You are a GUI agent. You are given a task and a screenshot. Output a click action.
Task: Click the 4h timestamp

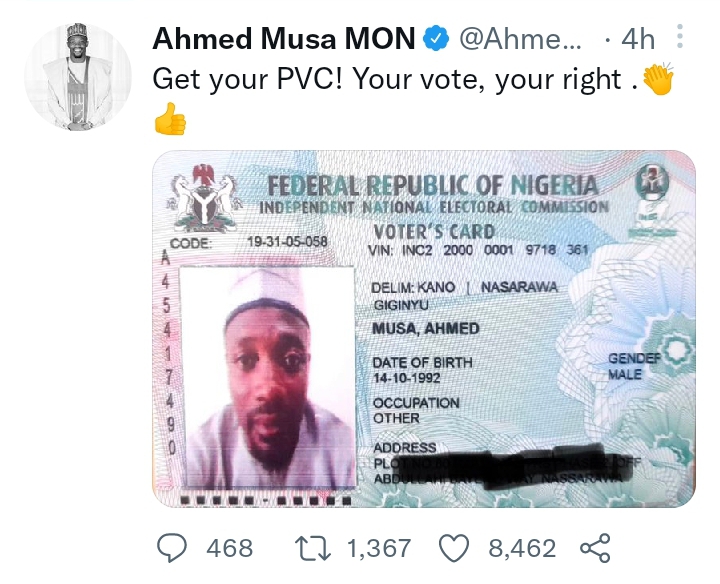coord(638,40)
